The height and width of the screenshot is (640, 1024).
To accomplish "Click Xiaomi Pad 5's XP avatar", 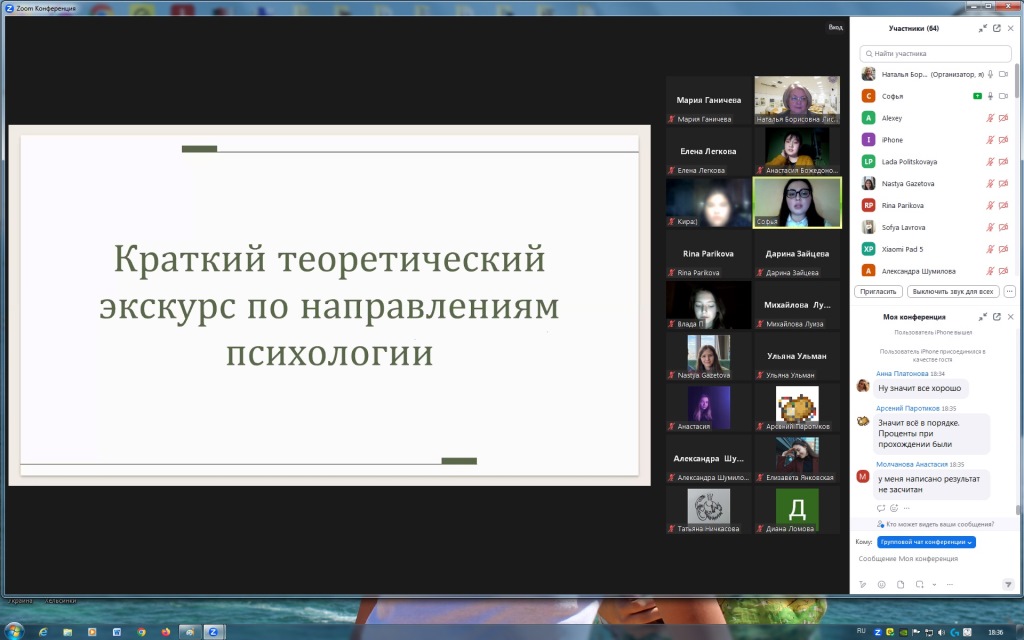I will (868, 249).
